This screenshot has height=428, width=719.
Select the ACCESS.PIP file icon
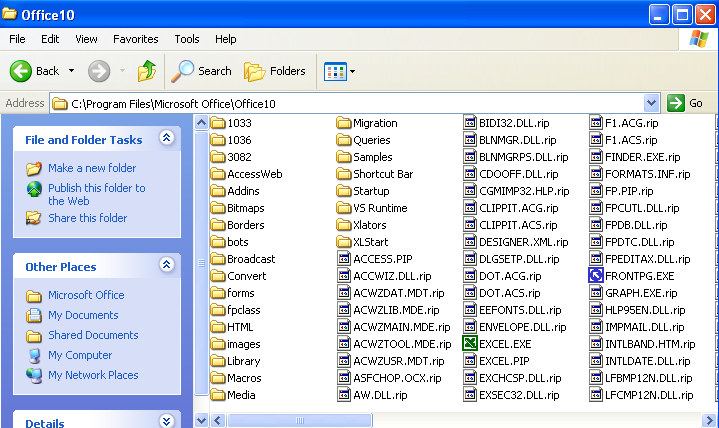(x=344, y=259)
